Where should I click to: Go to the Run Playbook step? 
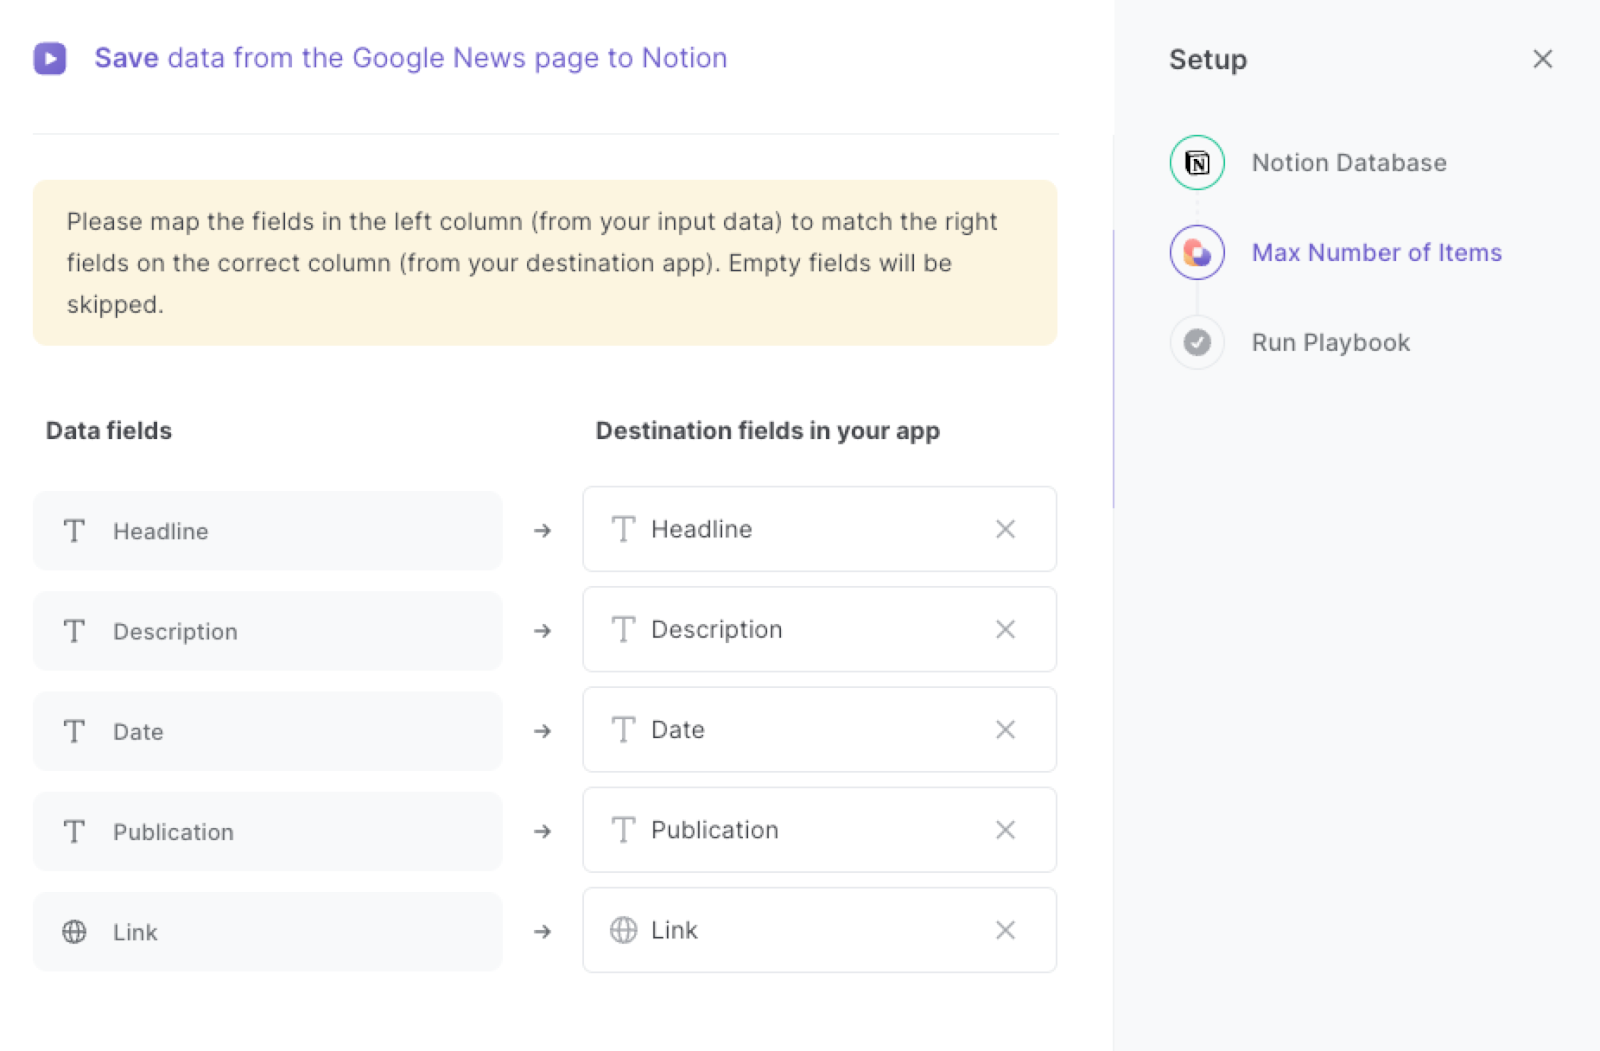coord(1331,342)
